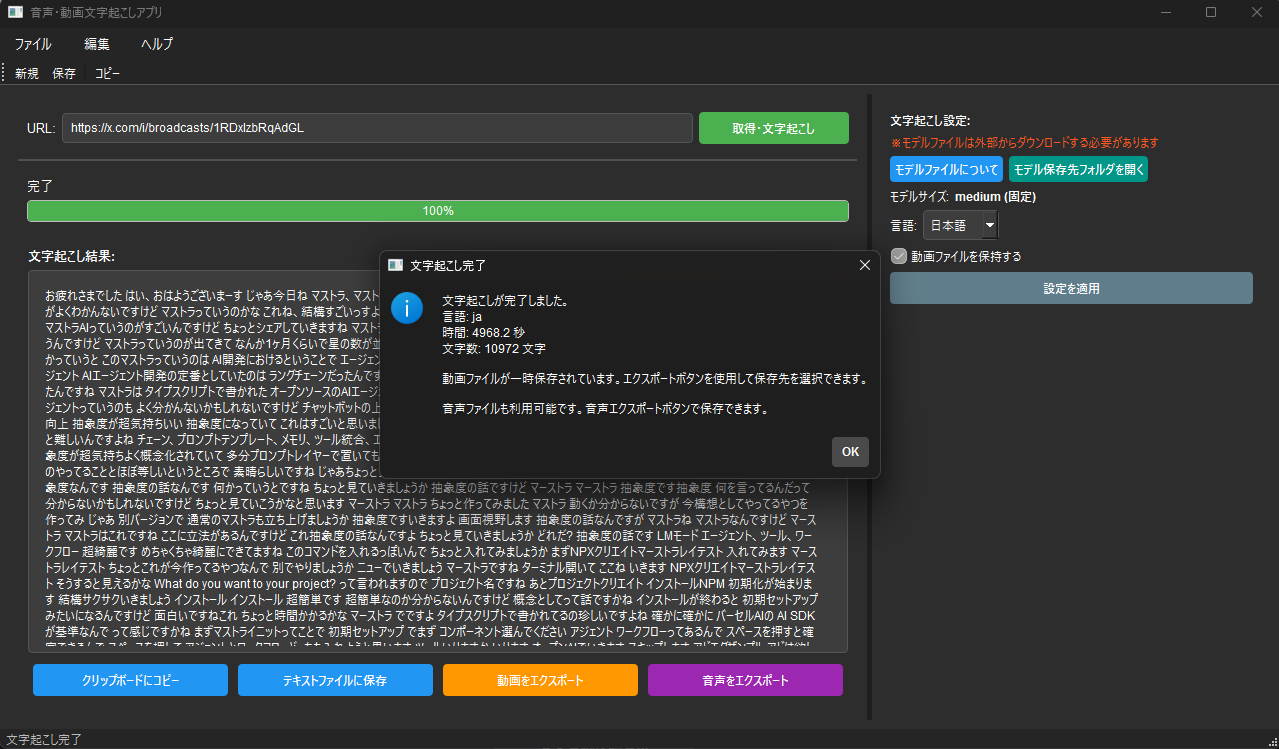Click the モデルサイズ: medium (固定) label

coord(963,197)
